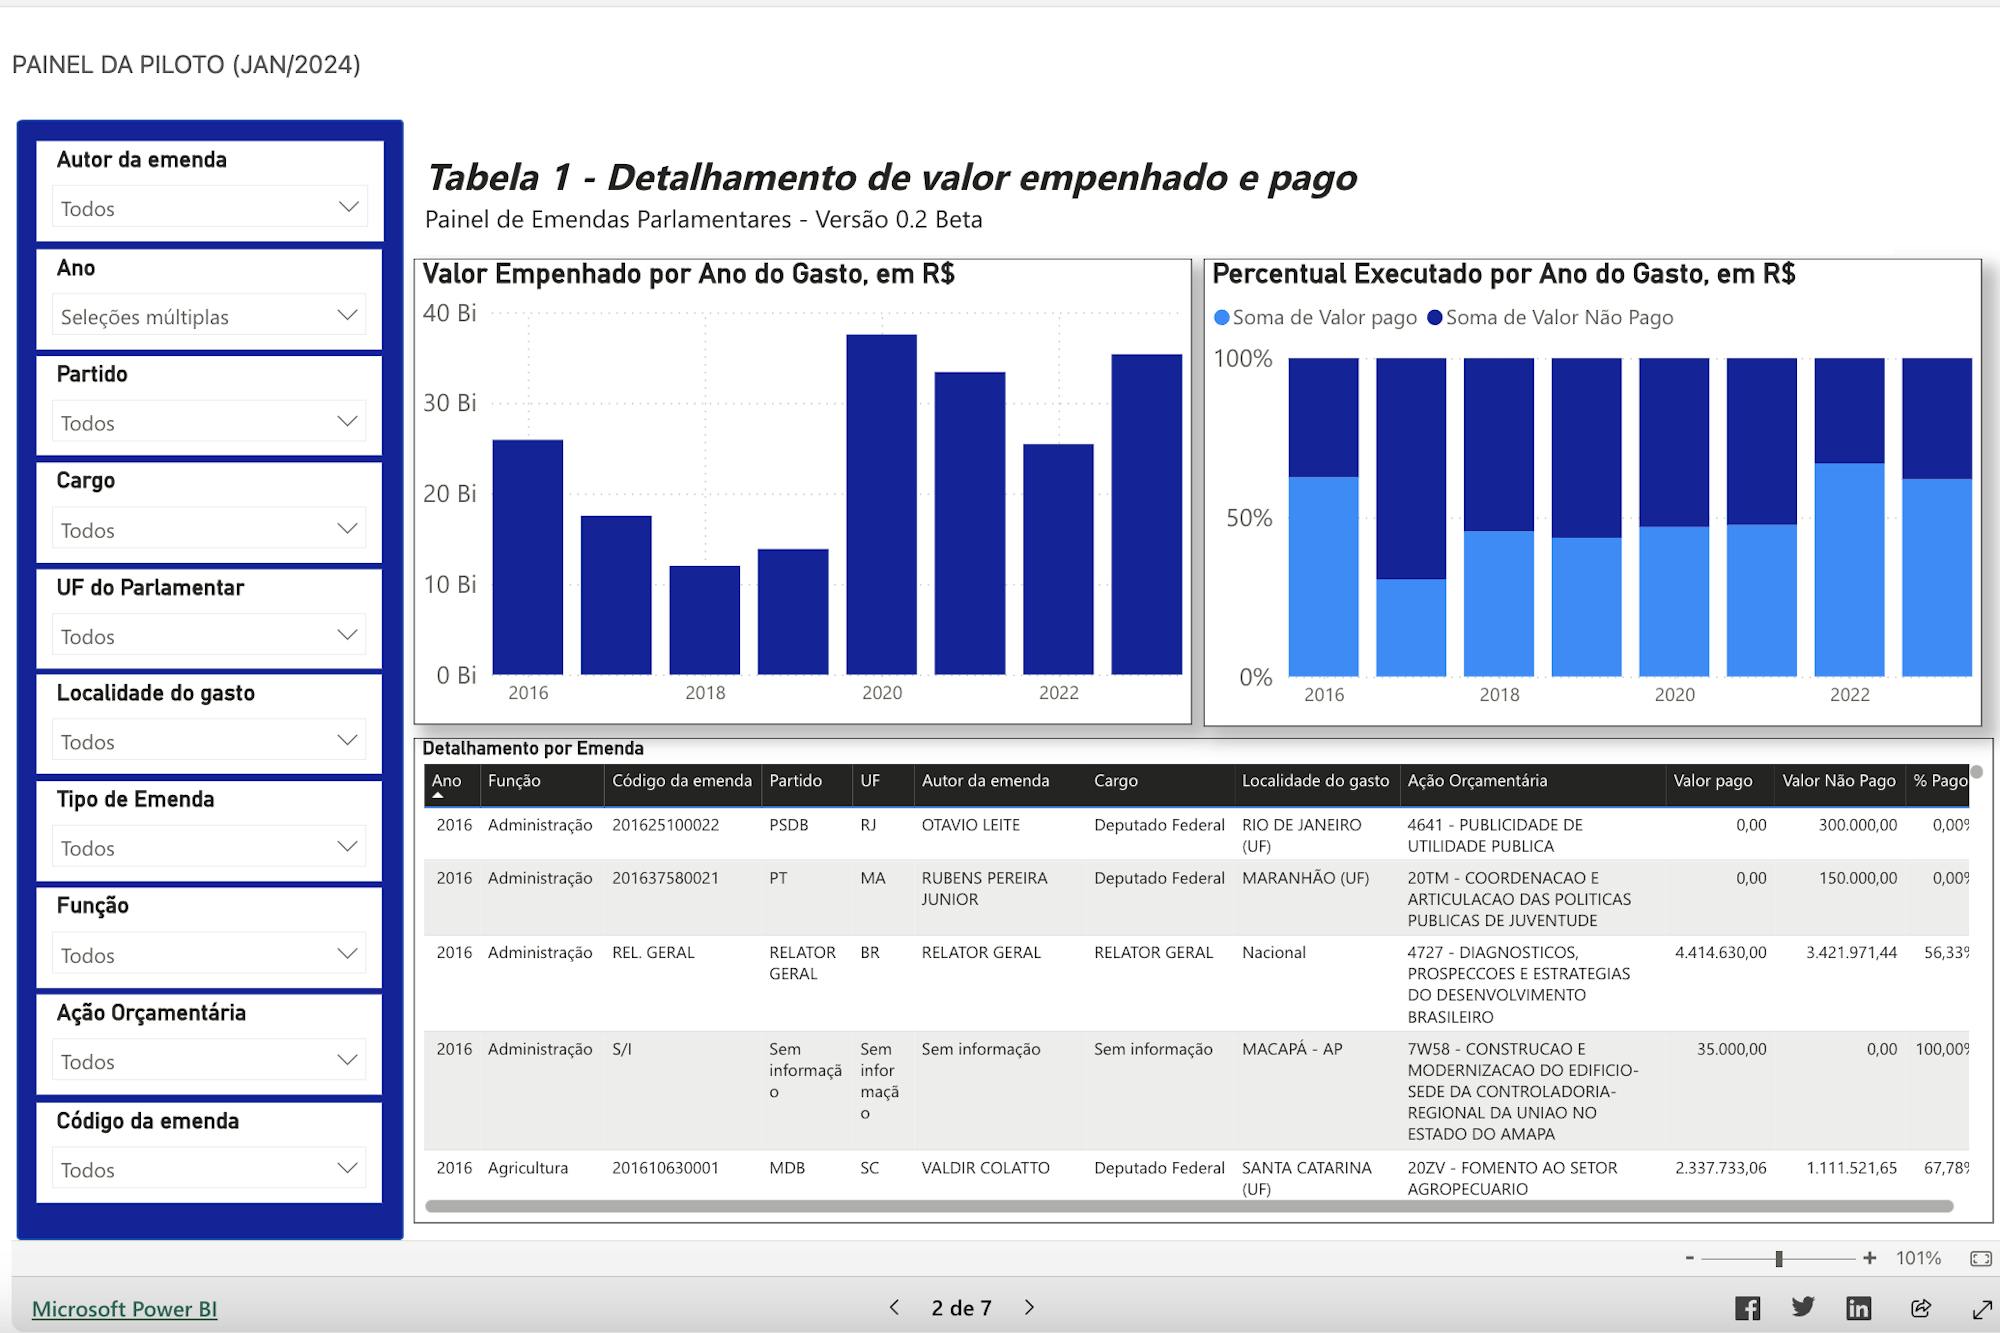Adjust the zoom level slider

(x=1779, y=1258)
